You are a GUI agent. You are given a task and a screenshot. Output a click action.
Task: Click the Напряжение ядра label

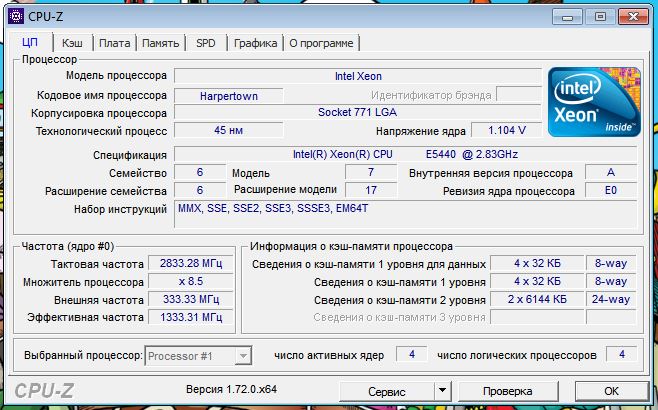coord(420,131)
